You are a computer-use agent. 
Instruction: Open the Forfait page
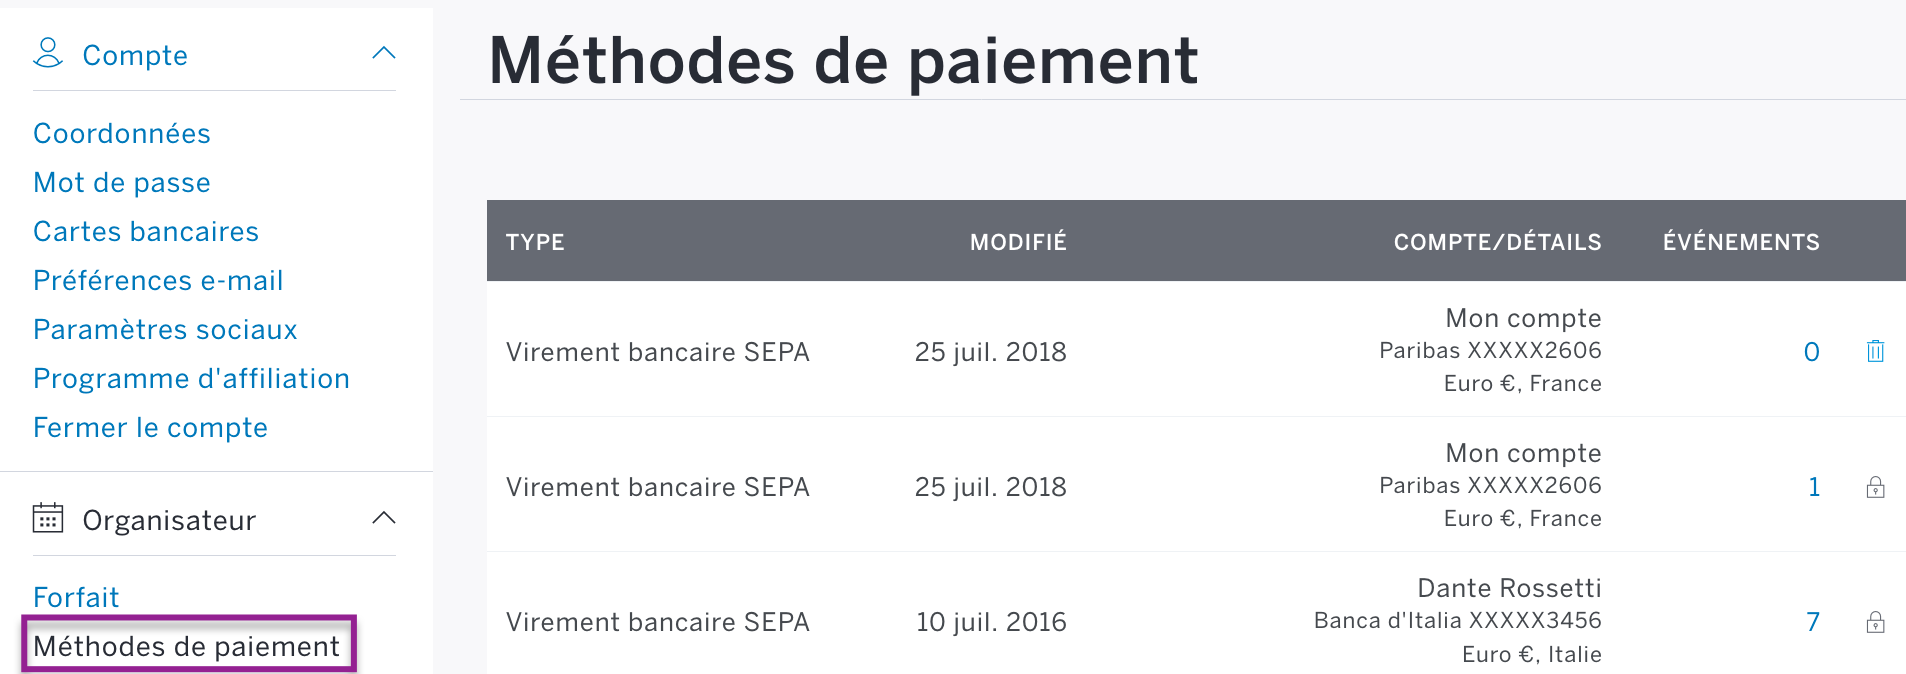(x=76, y=597)
